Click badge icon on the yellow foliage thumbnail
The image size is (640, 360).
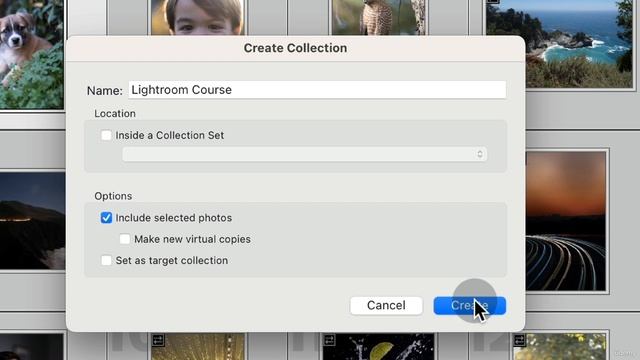pyautogui.click(x=519, y=340)
